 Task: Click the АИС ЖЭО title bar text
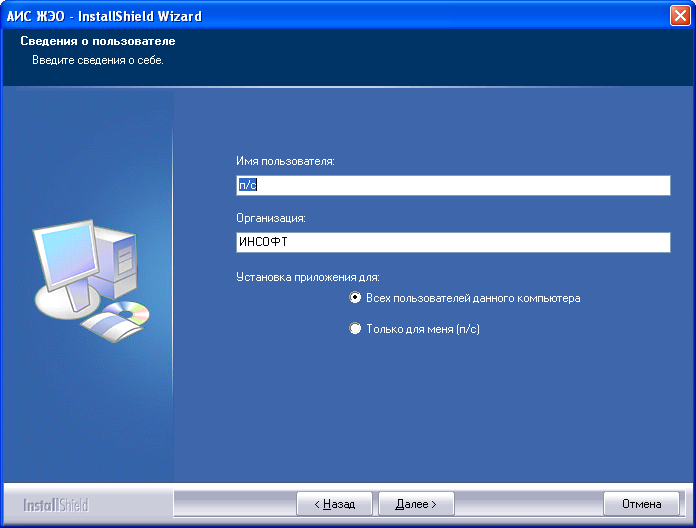104,16
